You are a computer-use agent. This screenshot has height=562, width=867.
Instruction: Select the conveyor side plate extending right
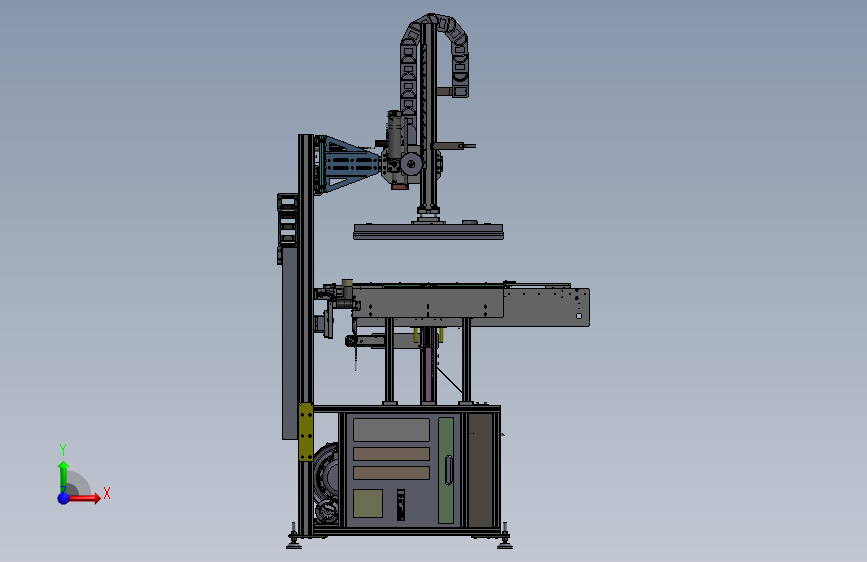tap(546, 308)
